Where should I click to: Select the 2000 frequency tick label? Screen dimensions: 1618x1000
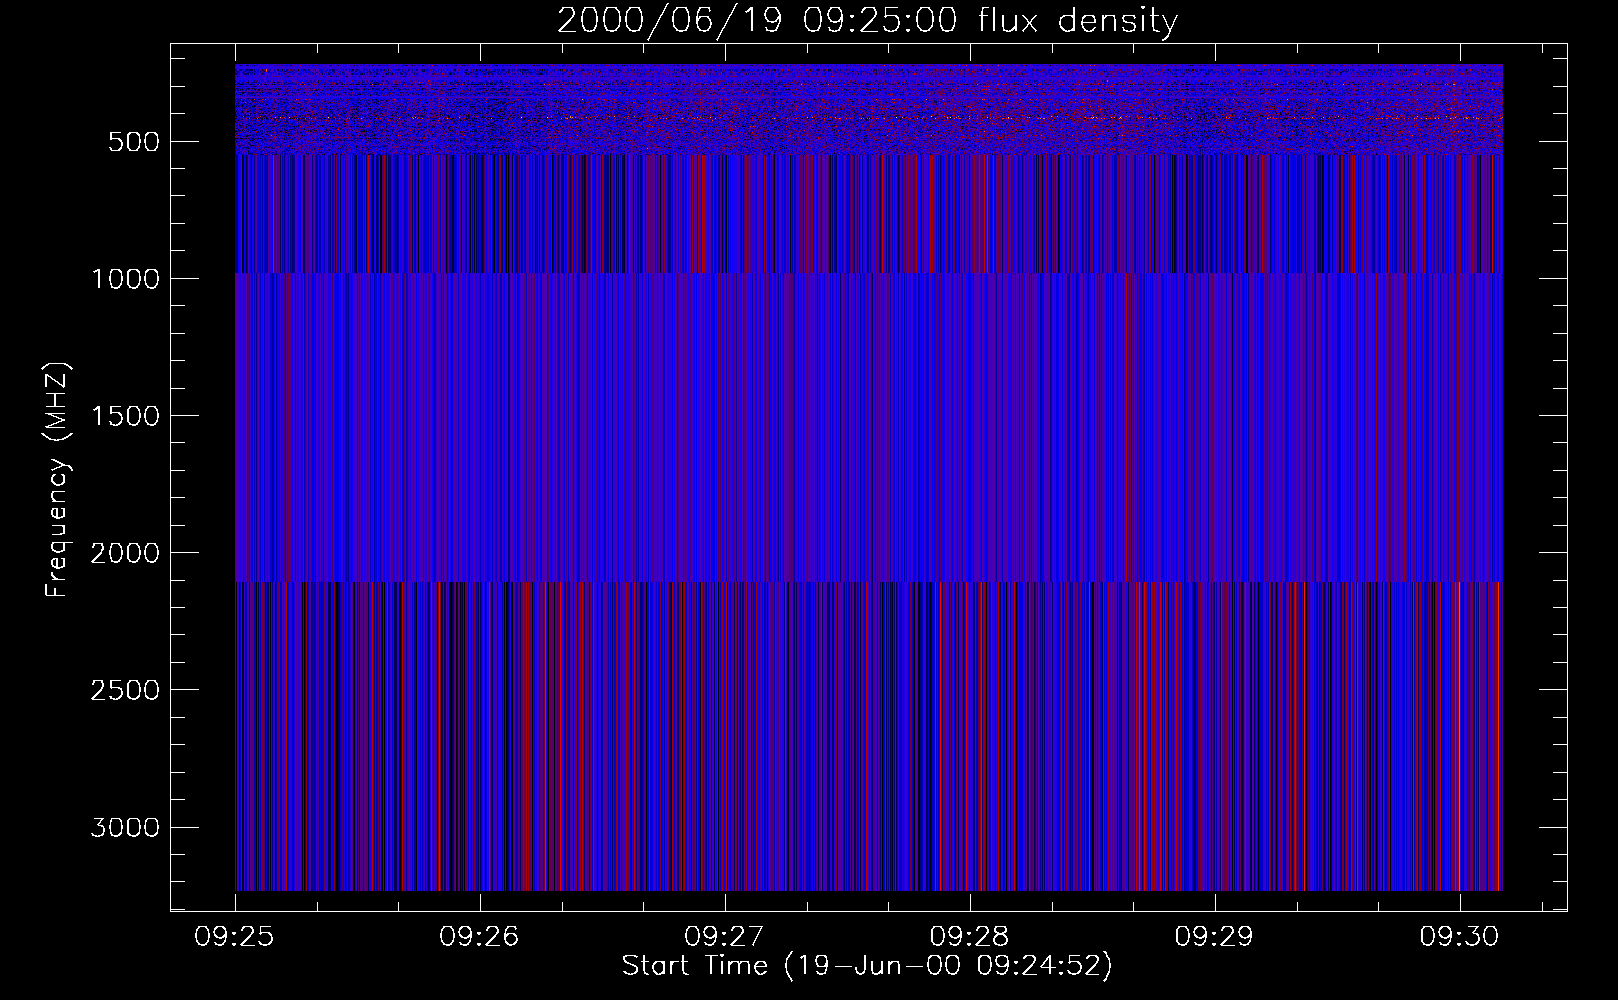[x=125, y=553]
